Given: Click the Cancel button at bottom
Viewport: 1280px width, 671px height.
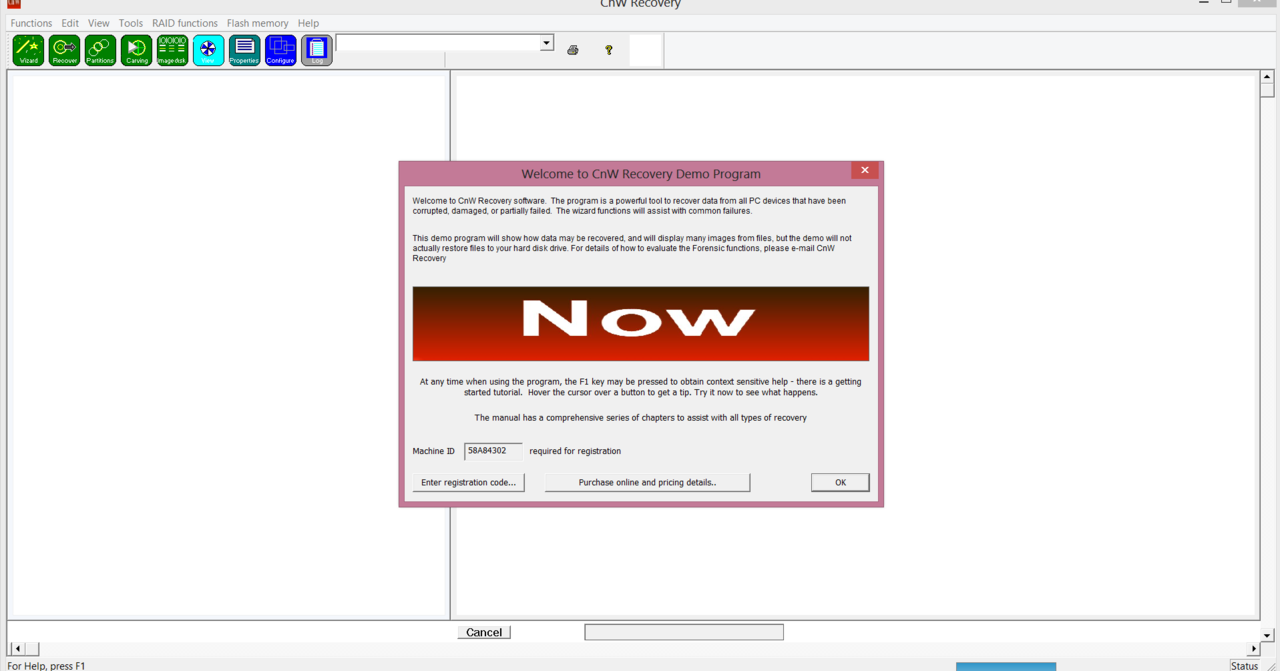Looking at the screenshot, I should pyautogui.click(x=484, y=632).
